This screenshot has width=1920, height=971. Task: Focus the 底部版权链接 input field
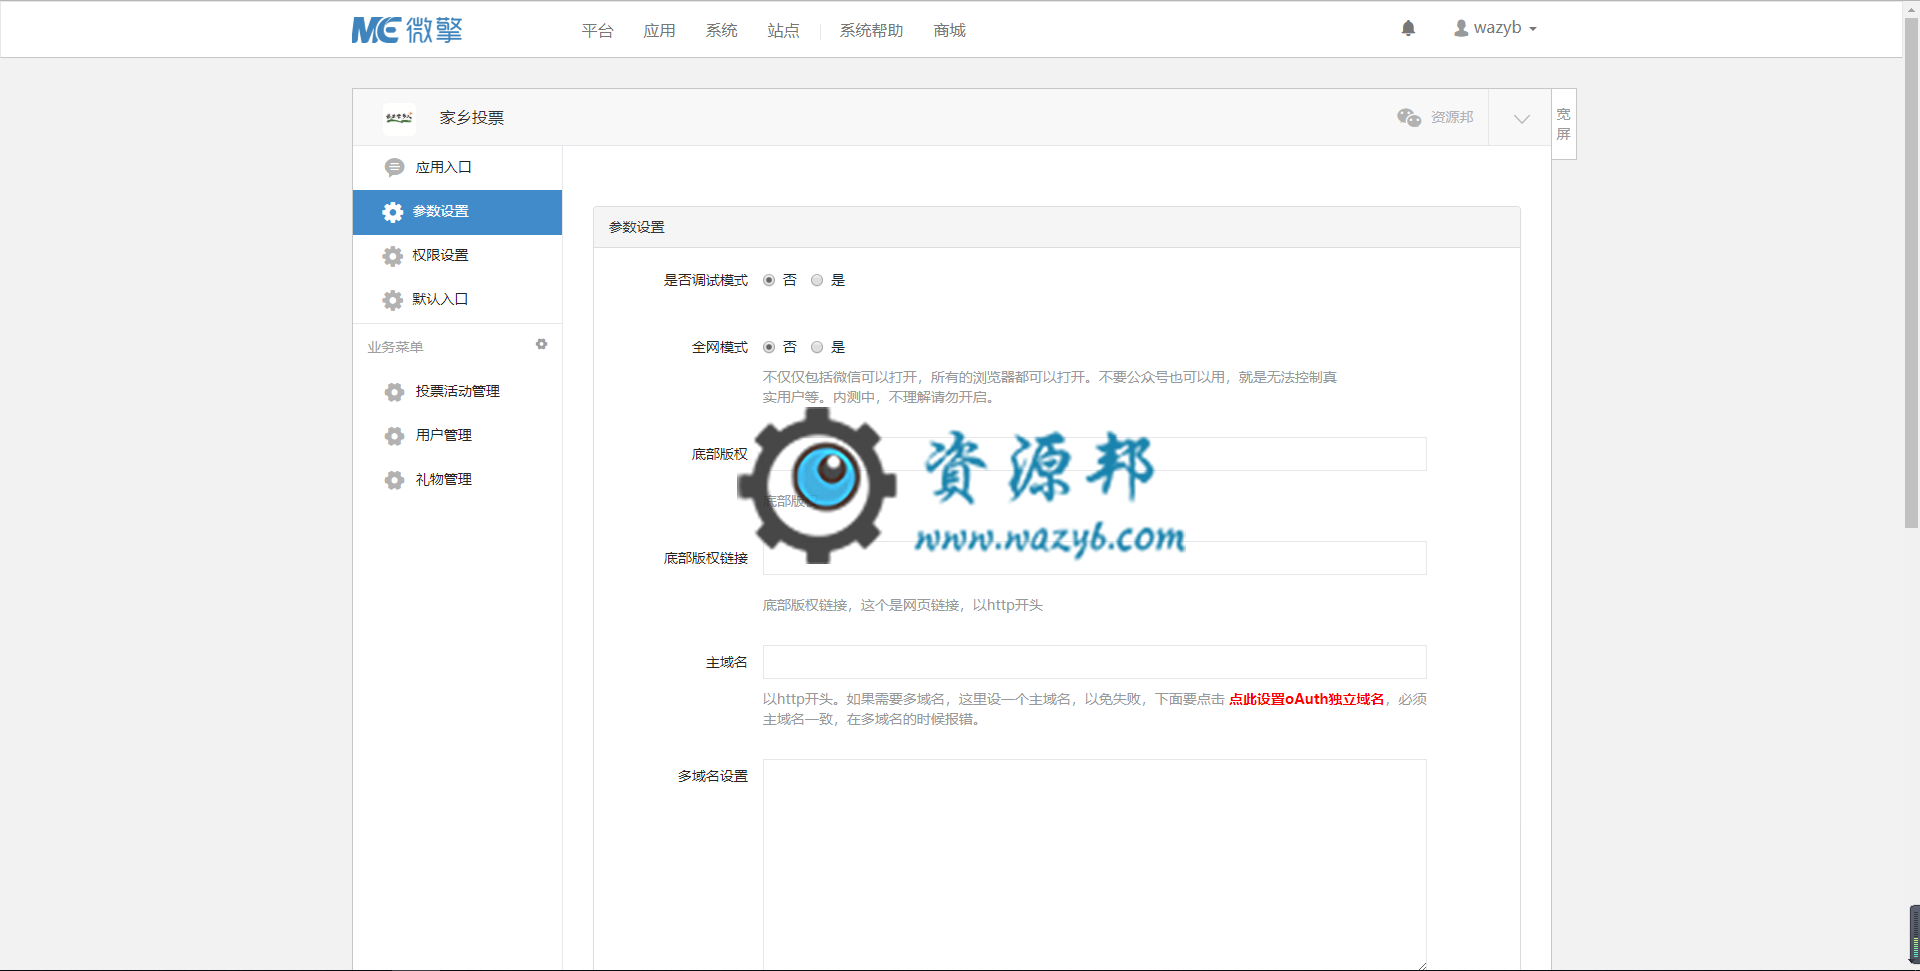tap(1094, 558)
